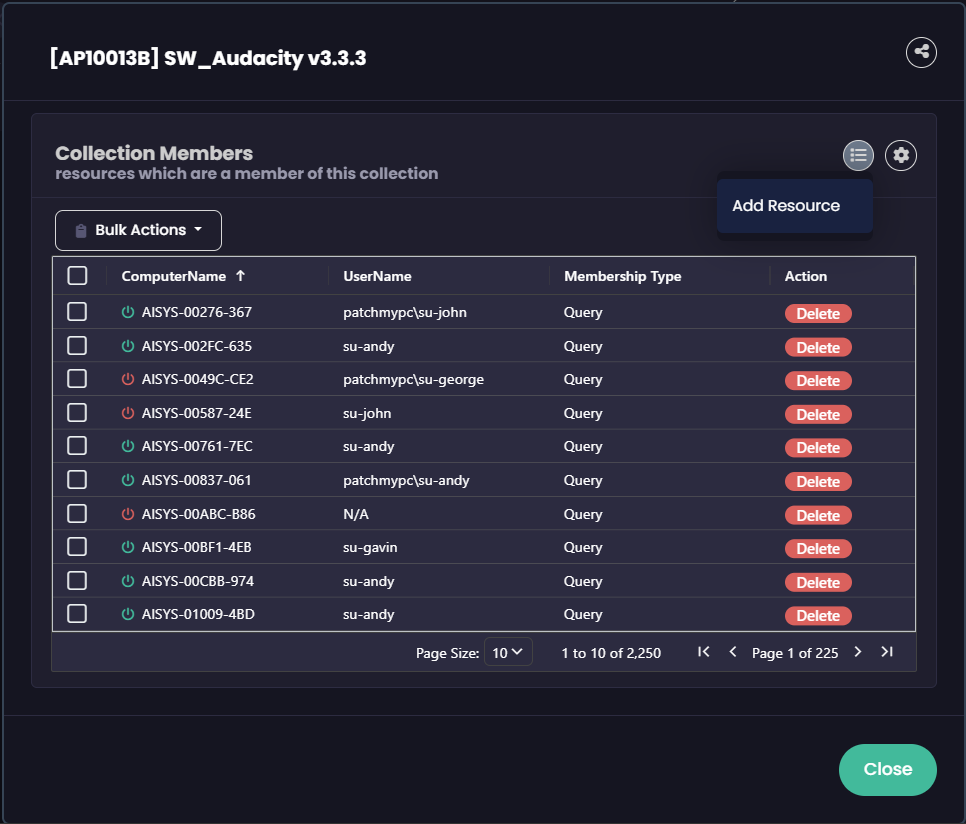The width and height of the screenshot is (966, 824).
Task: Check the box for AISYS-002FC-635
Action: click(77, 346)
